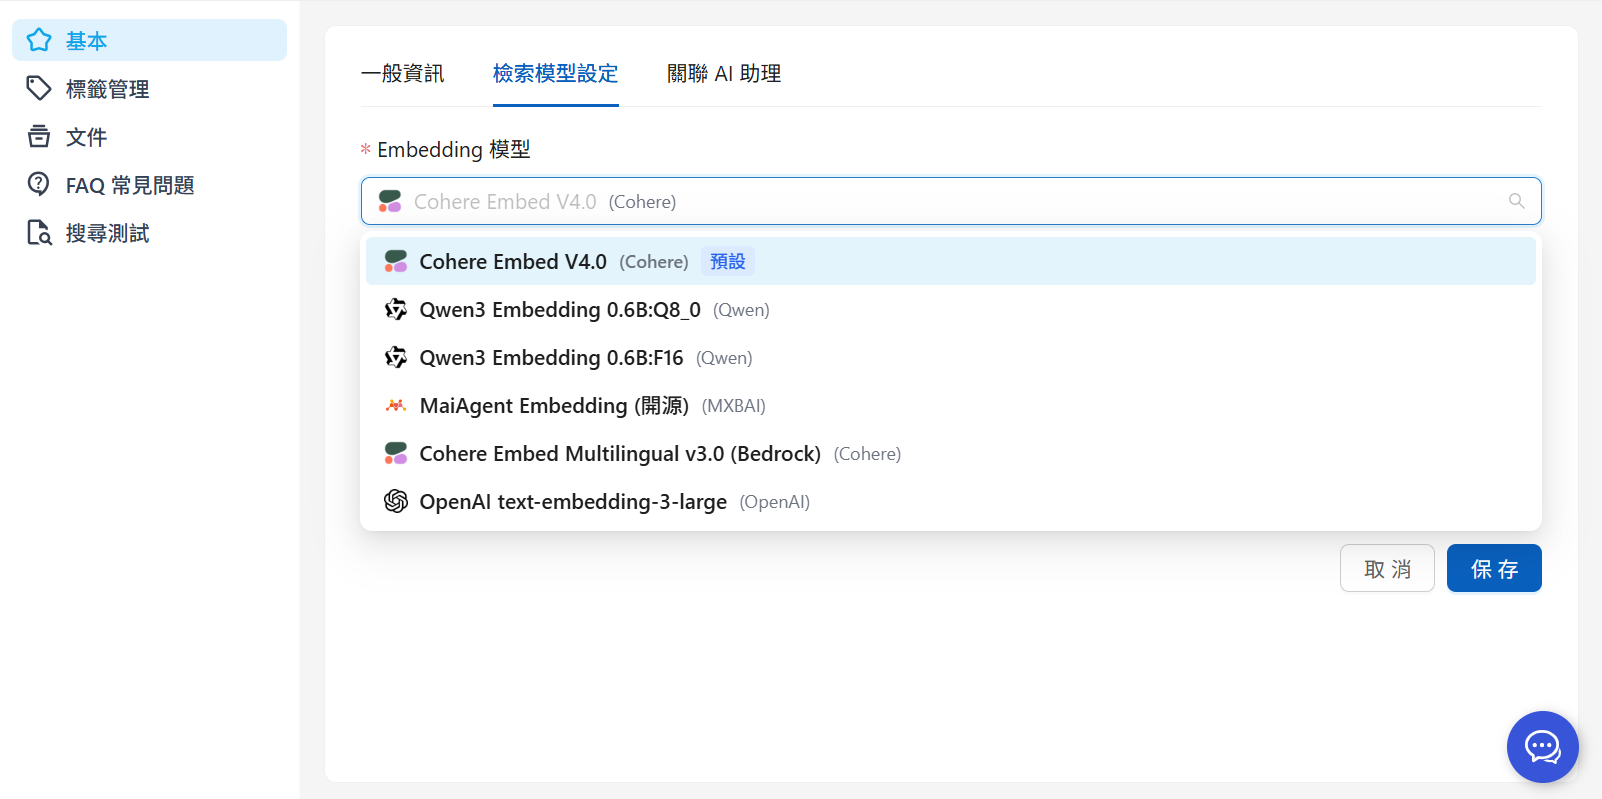Click the FAQ question mark icon
The image size is (1602, 799).
click(x=39, y=184)
